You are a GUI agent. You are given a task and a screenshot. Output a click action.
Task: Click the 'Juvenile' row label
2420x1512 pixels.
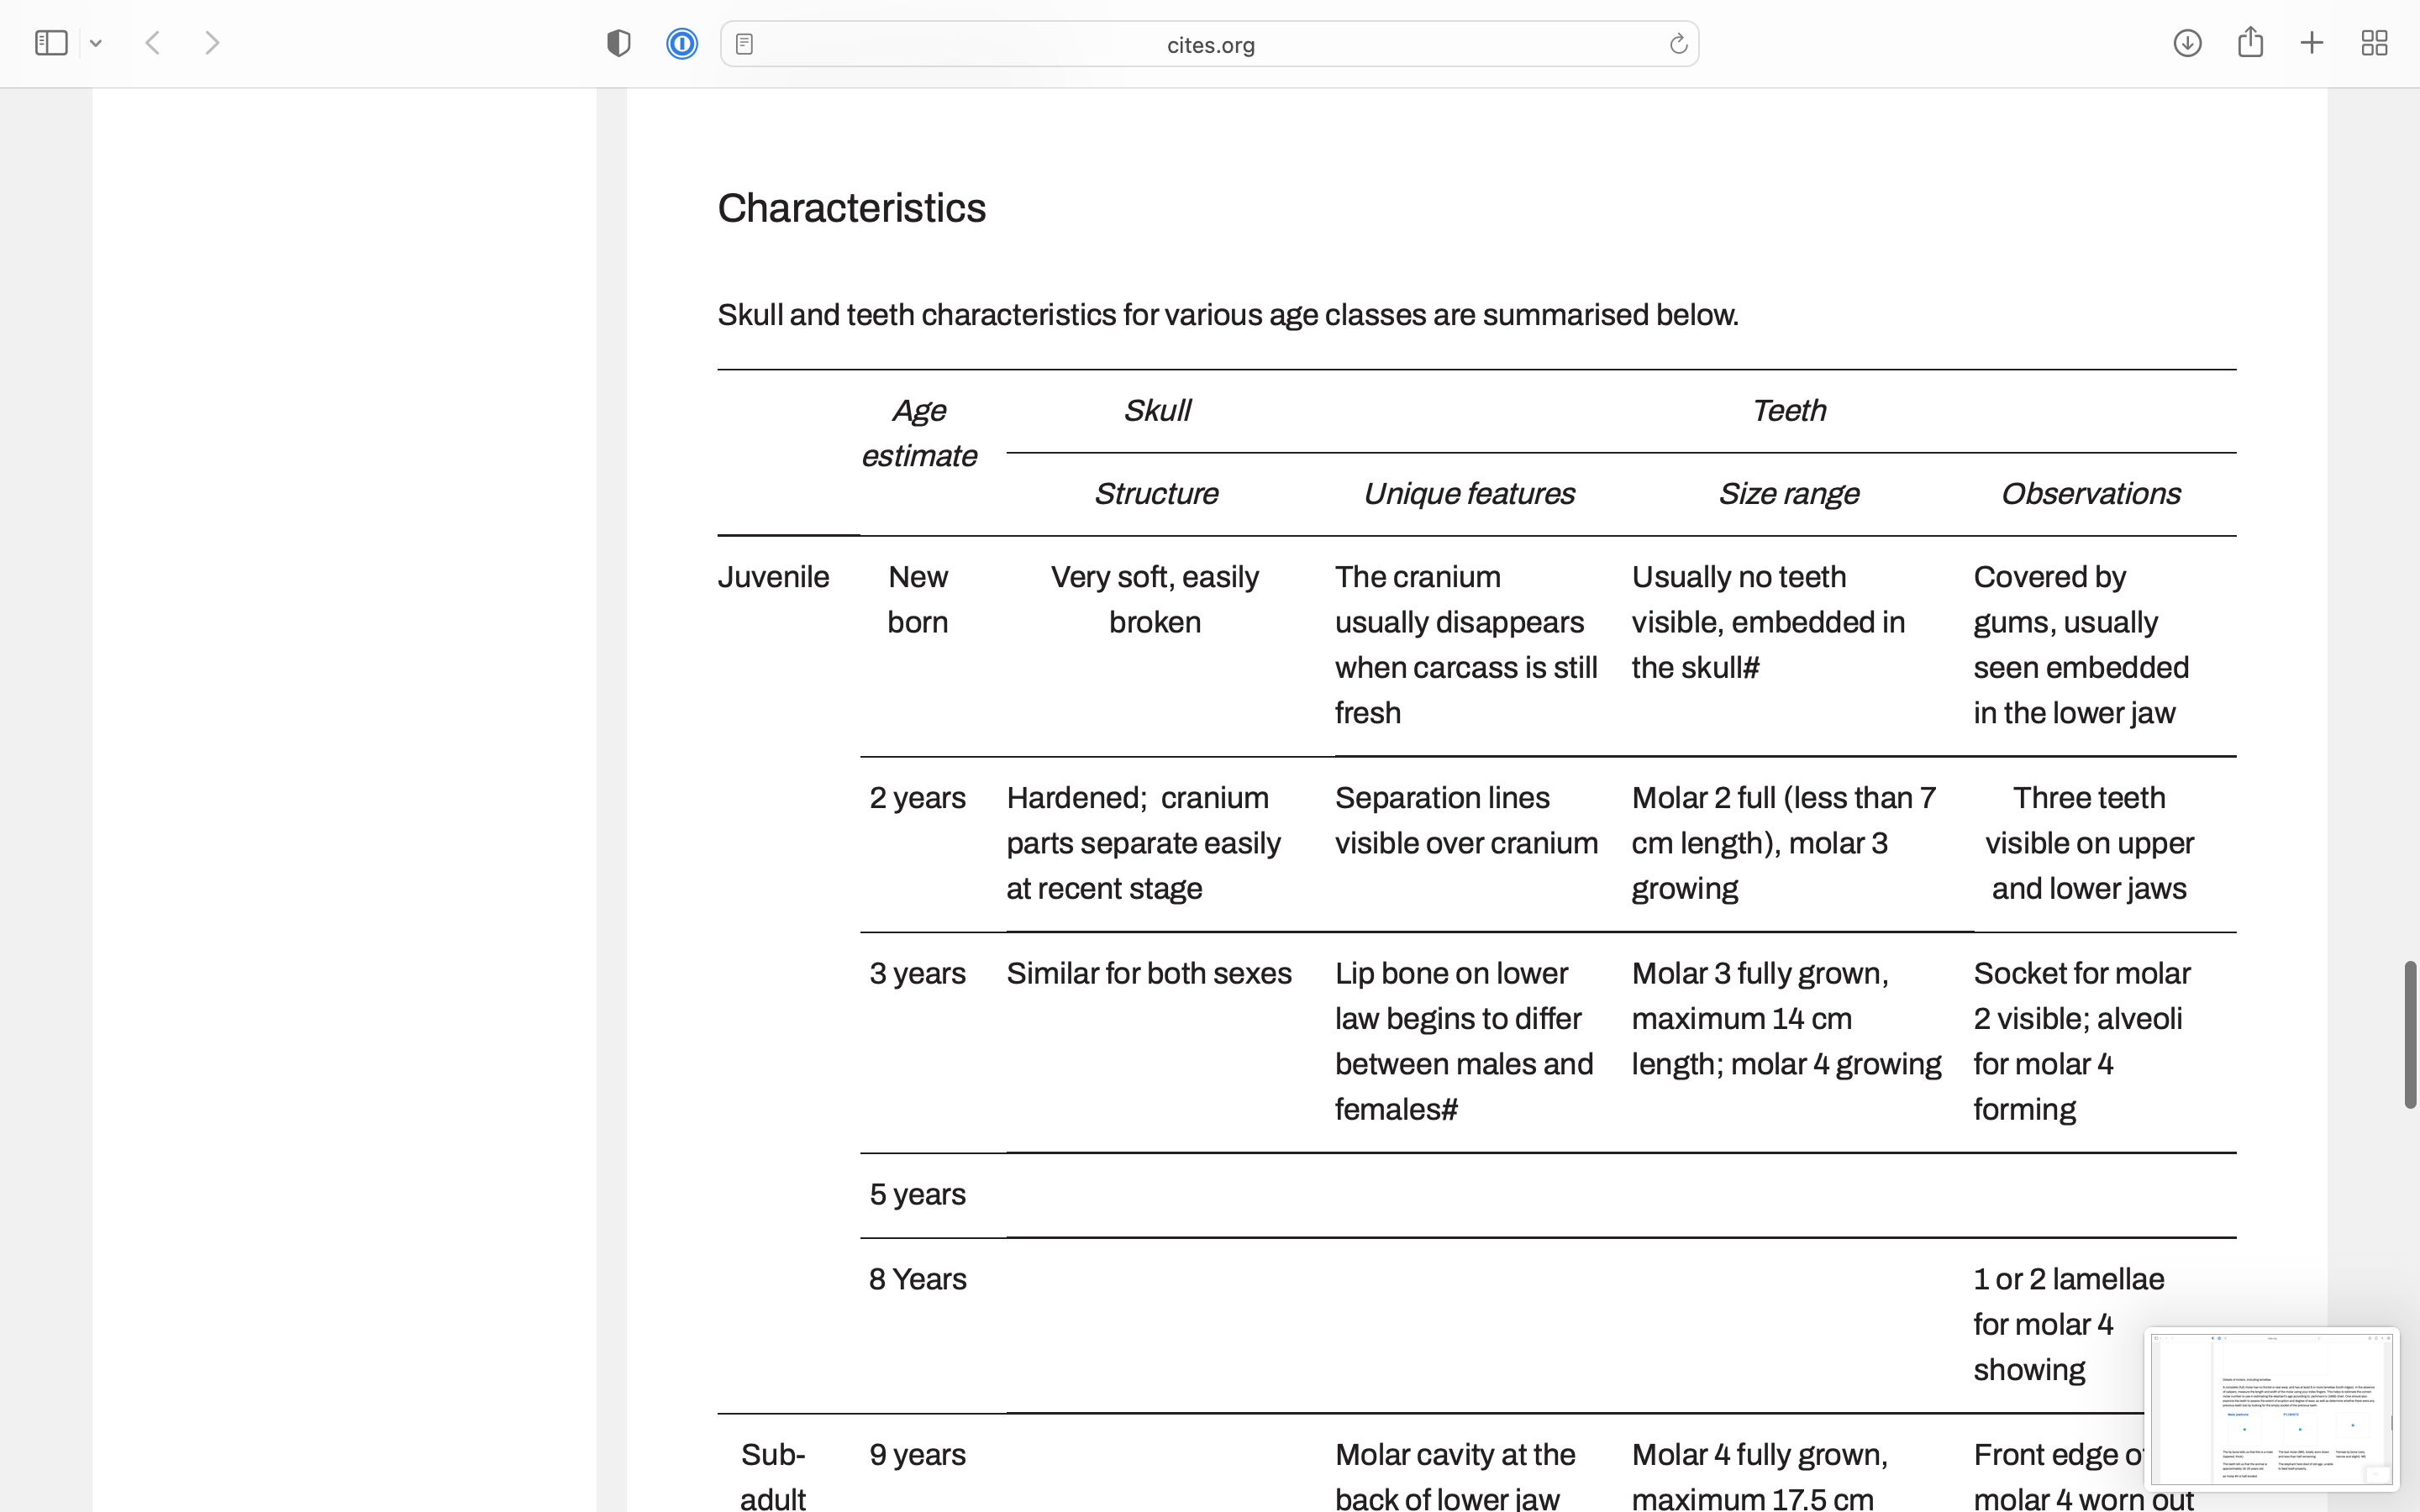(773, 577)
